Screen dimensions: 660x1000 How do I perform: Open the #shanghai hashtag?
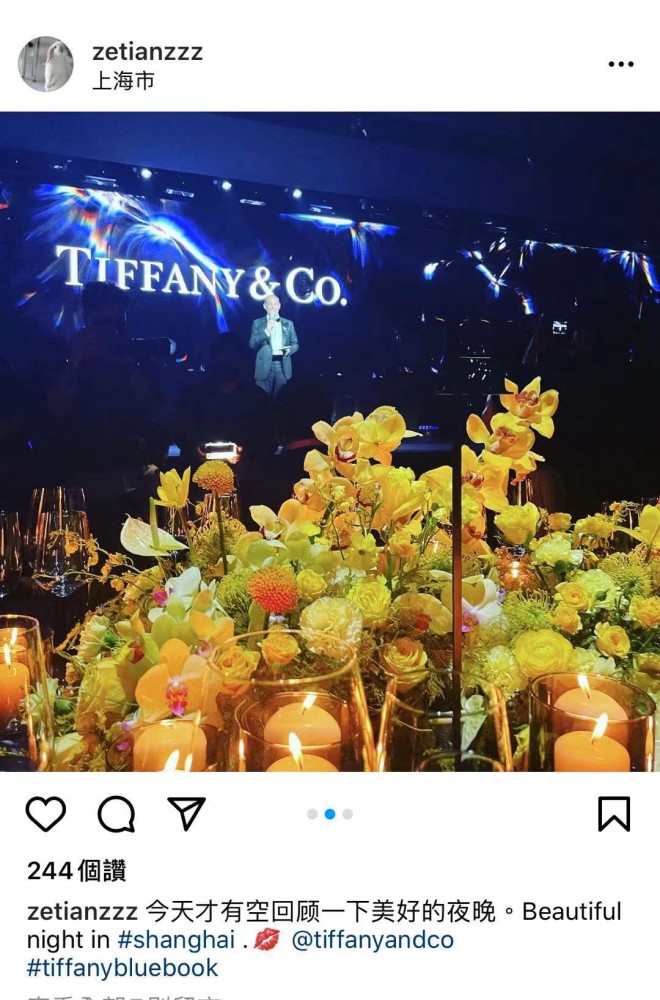click(176, 939)
